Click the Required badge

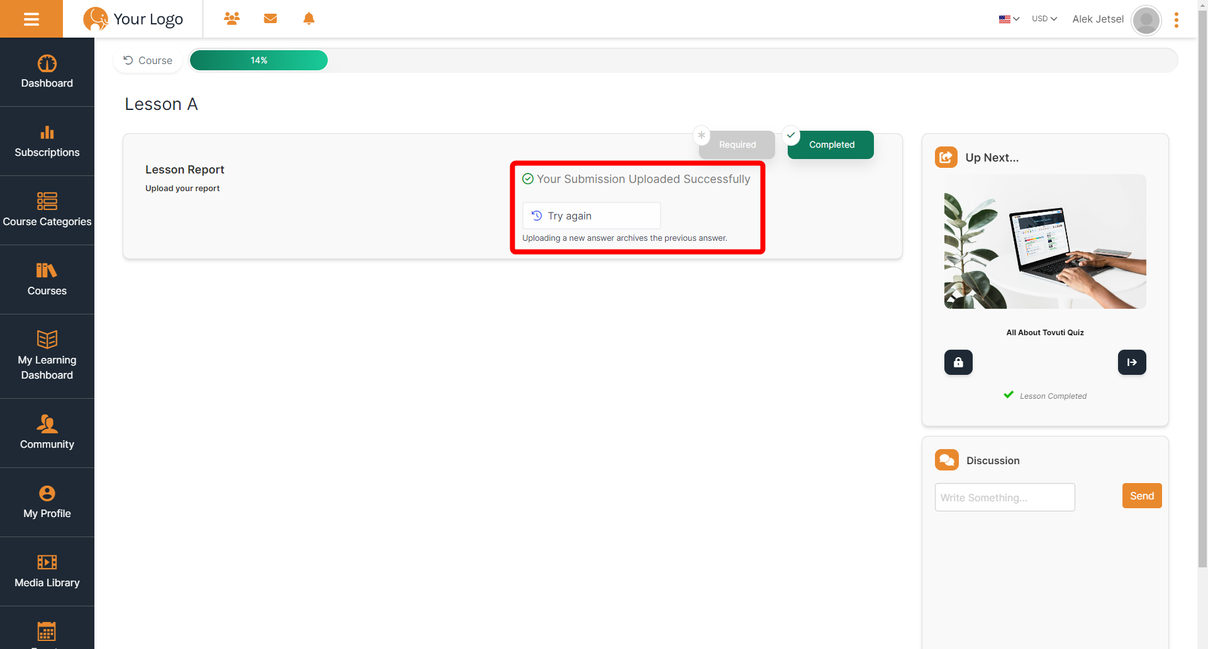click(x=737, y=145)
